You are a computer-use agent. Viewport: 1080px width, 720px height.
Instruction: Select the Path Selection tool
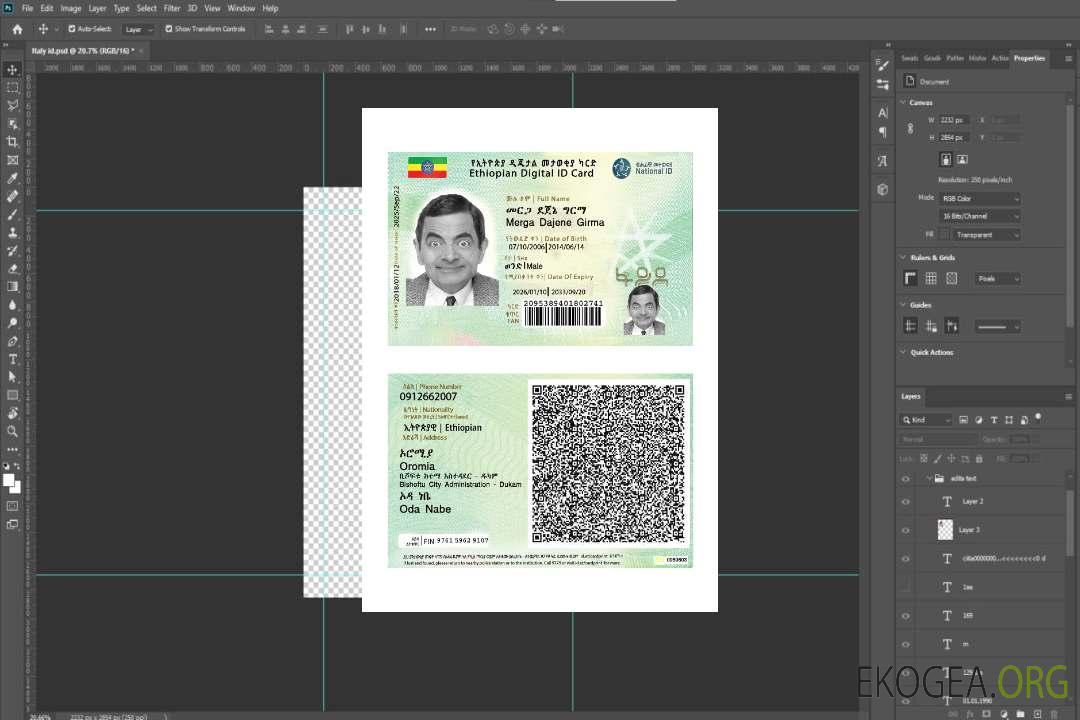[12, 377]
